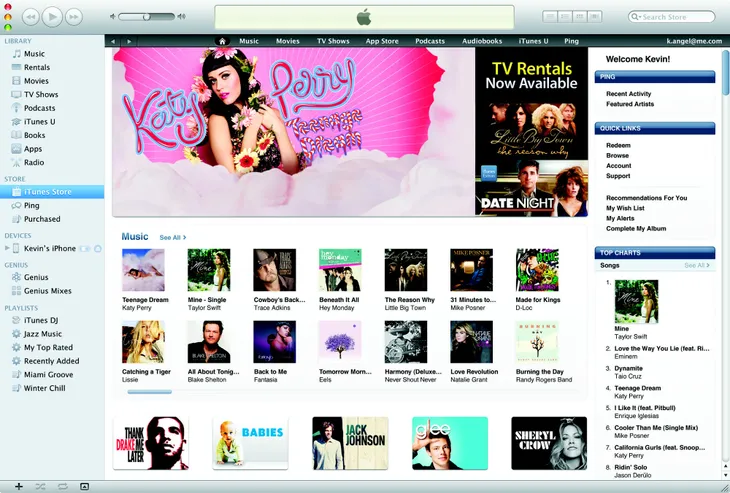Open the Audiobooks store tab
The height and width of the screenshot is (493, 730).
[x=482, y=41]
